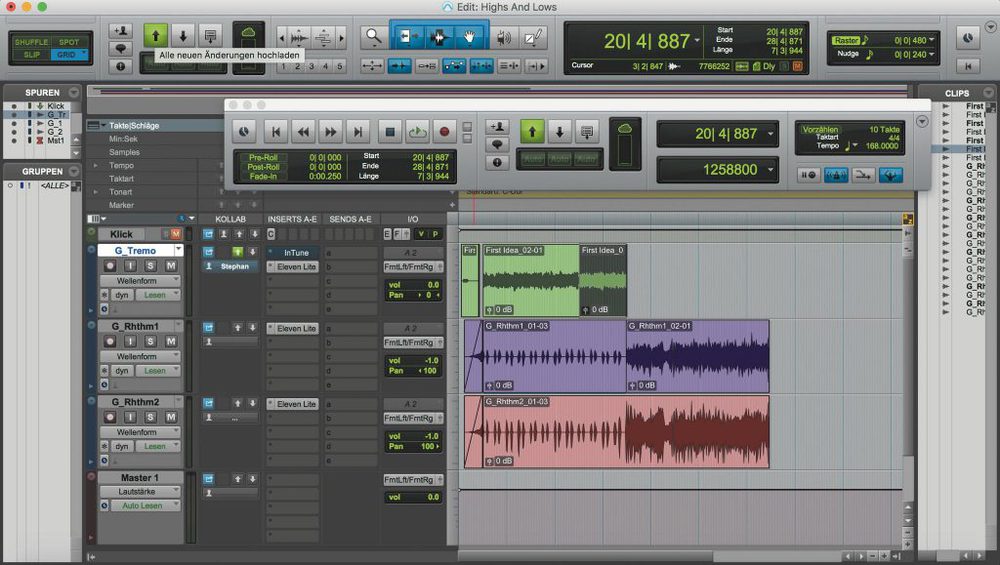Open Clips list options dropdown

989,92
